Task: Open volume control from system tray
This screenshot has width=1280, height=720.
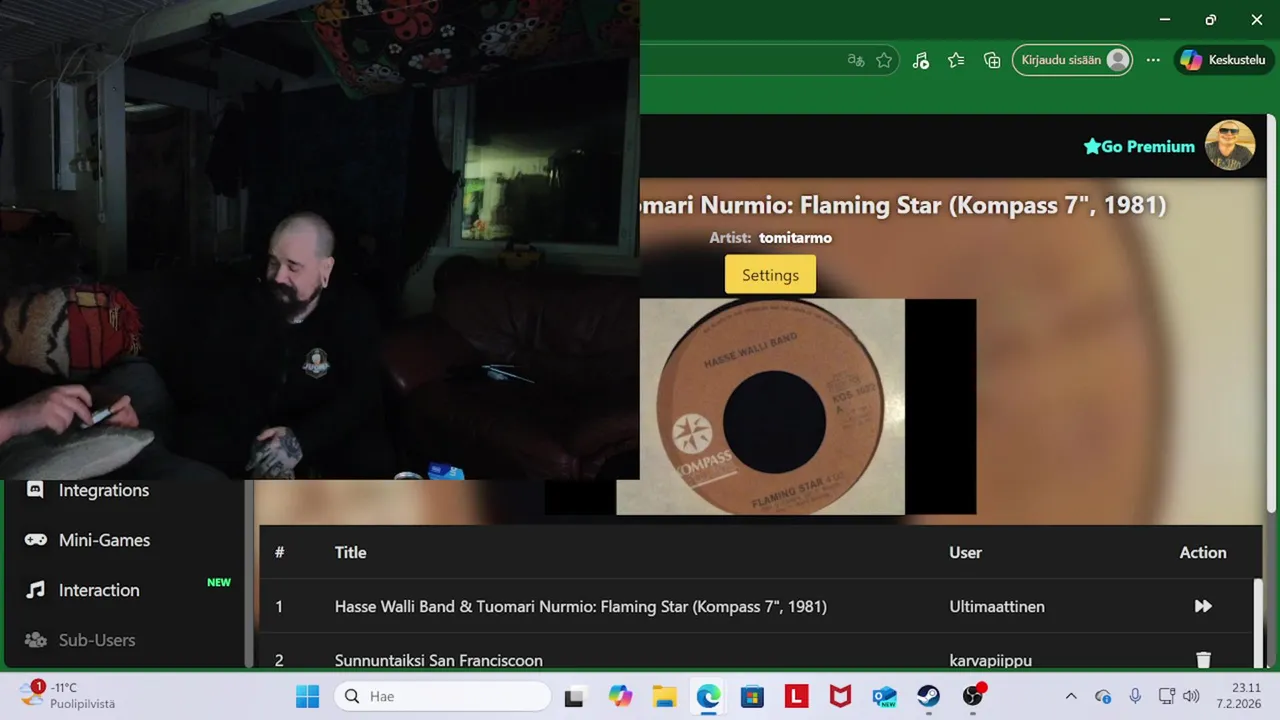Action: click(x=1191, y=696)
